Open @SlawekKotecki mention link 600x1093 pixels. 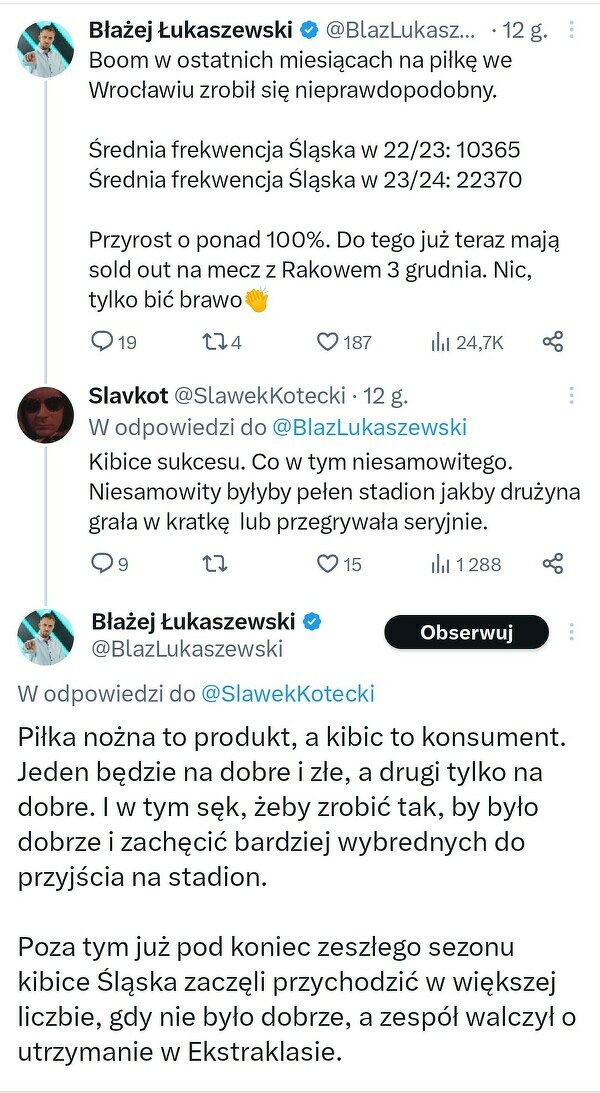[x=288, y=693]
